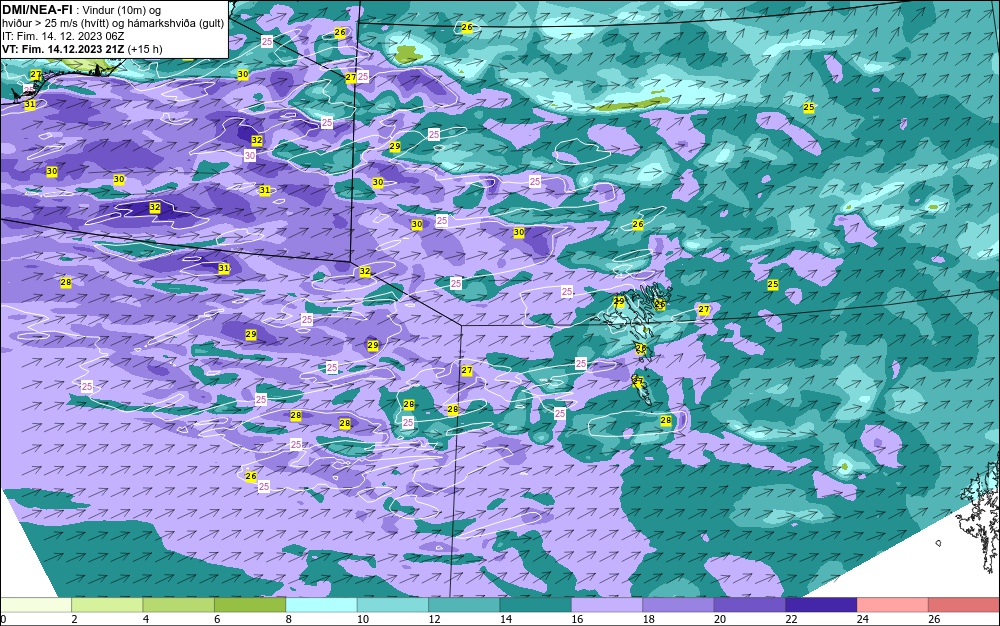
Task: Click the "18" tick label on the color scale
Action: click(x=649, y=619)
